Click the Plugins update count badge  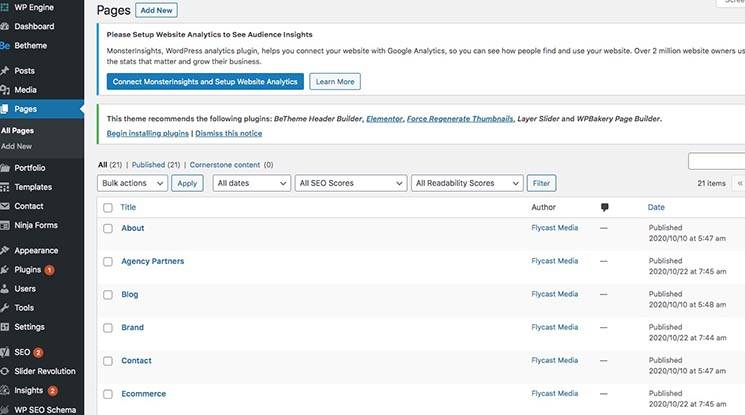(x=49, y=270)
